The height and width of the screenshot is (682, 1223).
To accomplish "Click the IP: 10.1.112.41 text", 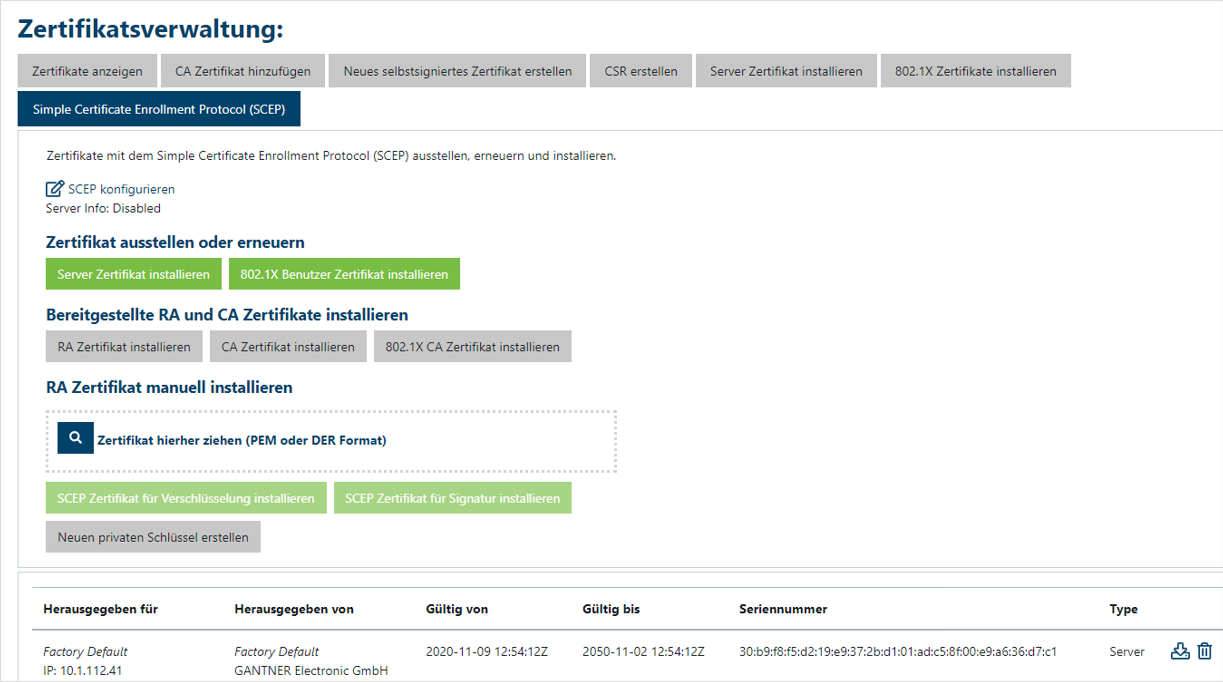I will pos(83,671).
